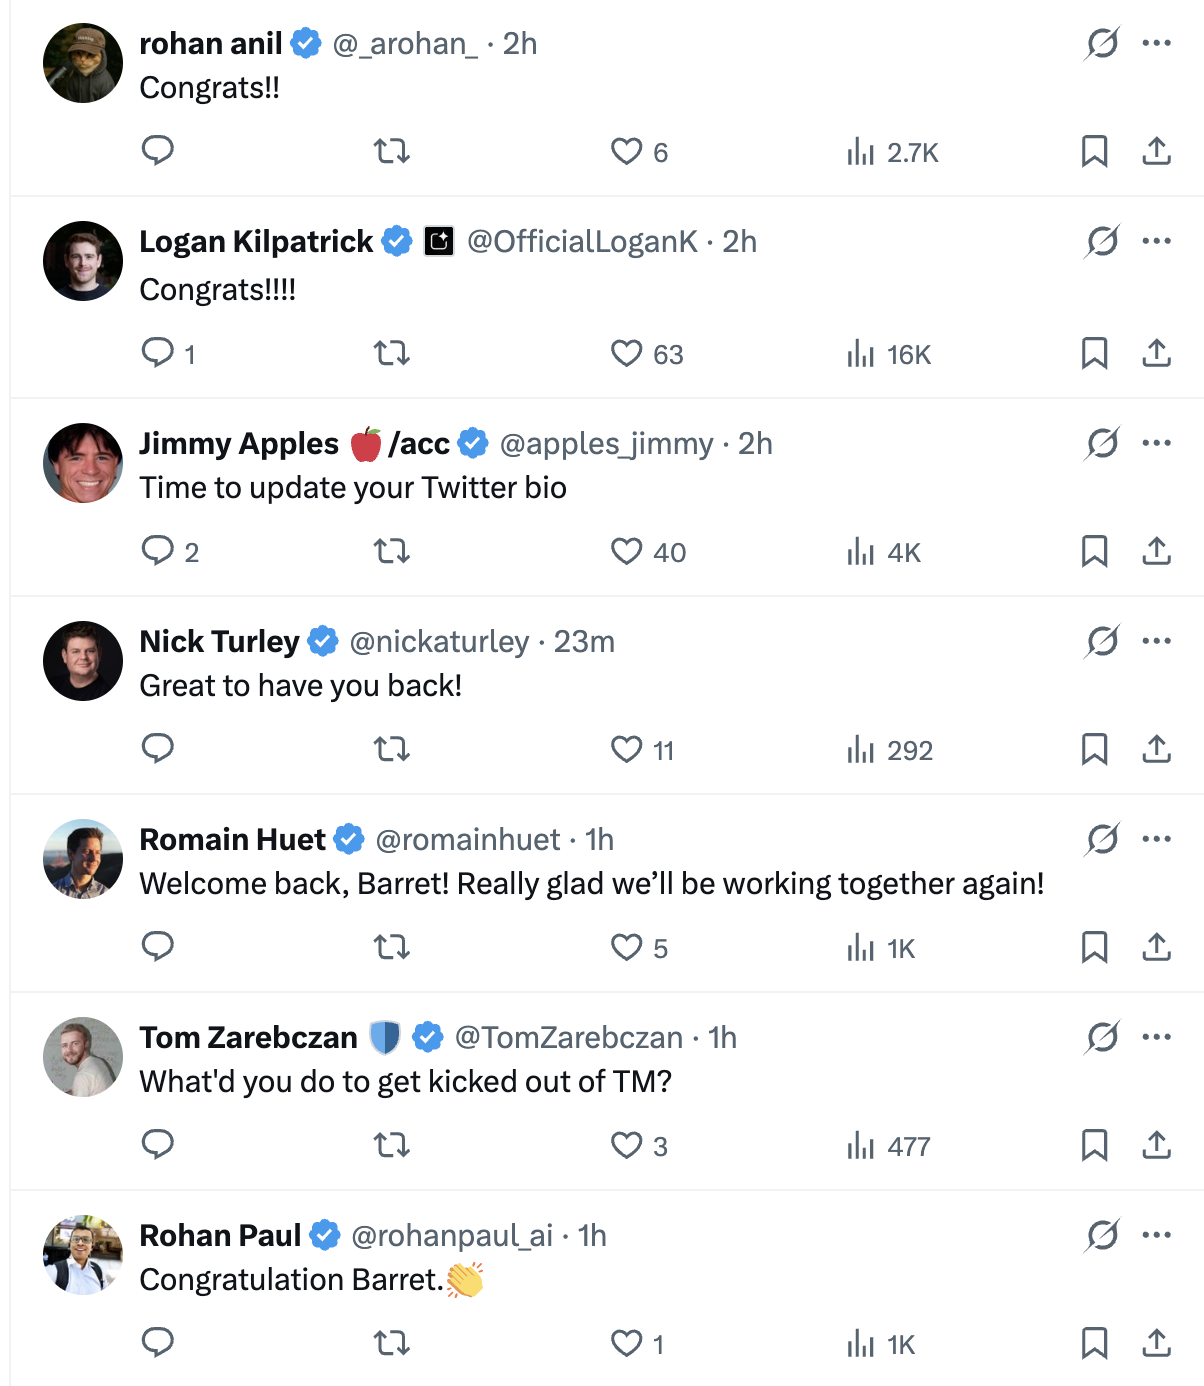Open more menu on Tom Zarebczan's tweet

pyautogui.click(x=1156, y=1037)
